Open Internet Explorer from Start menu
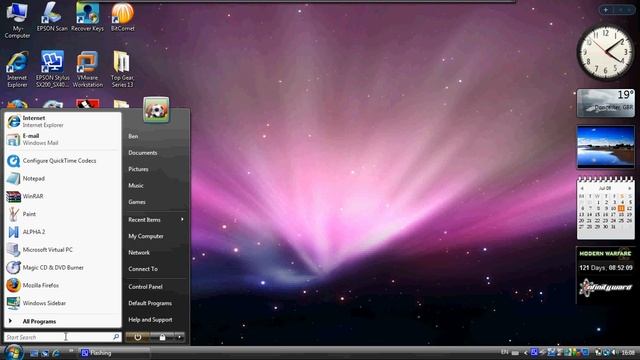 pos(62,121)
